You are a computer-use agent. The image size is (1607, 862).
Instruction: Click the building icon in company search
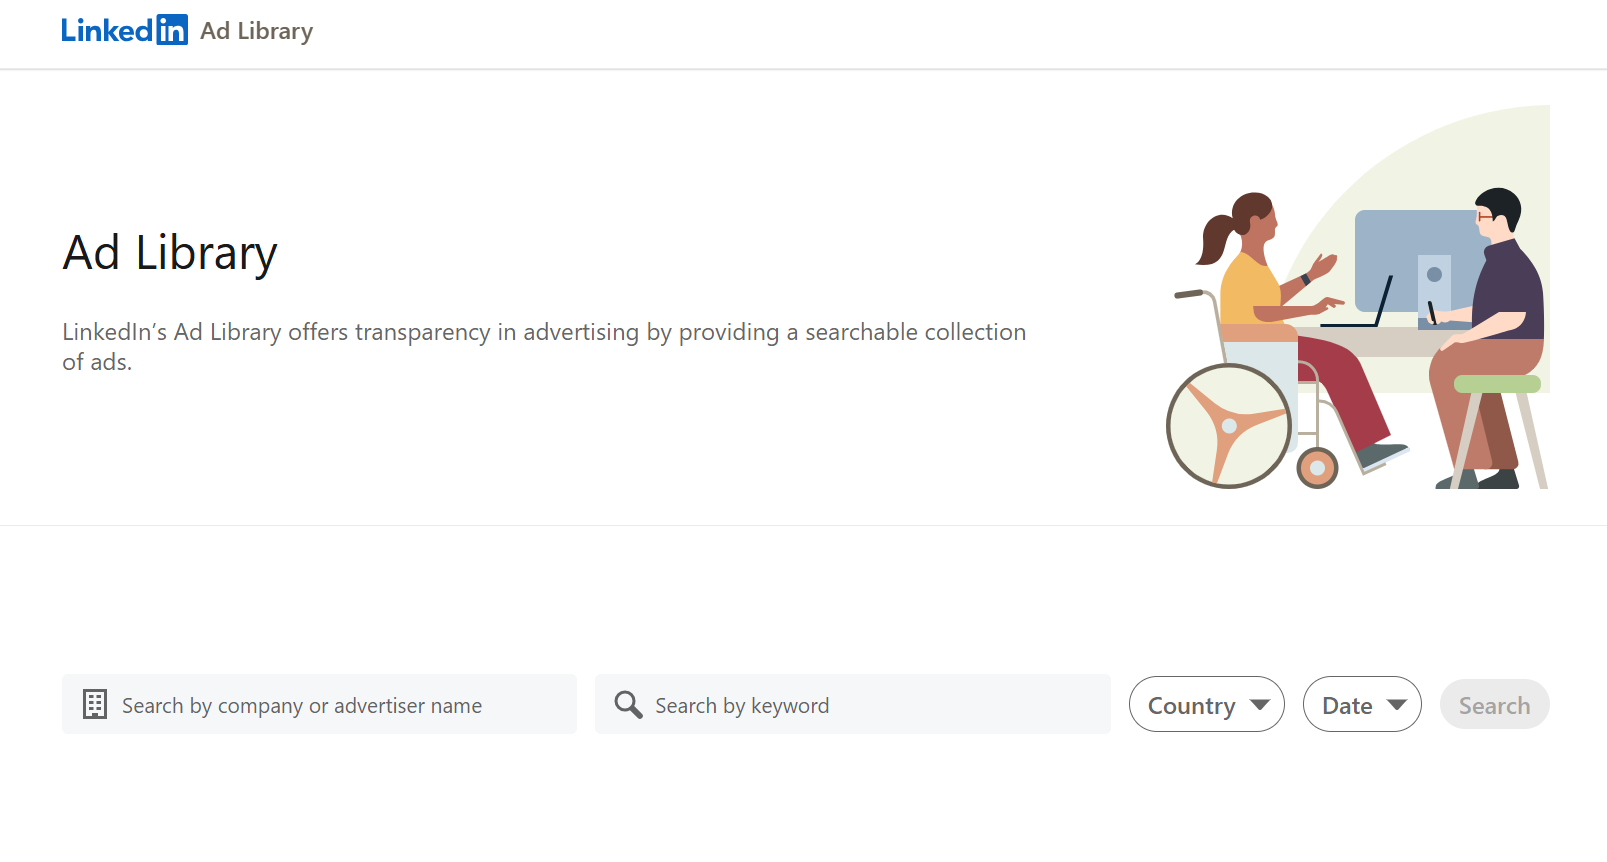pyautogui.click(x=95, y=705)
